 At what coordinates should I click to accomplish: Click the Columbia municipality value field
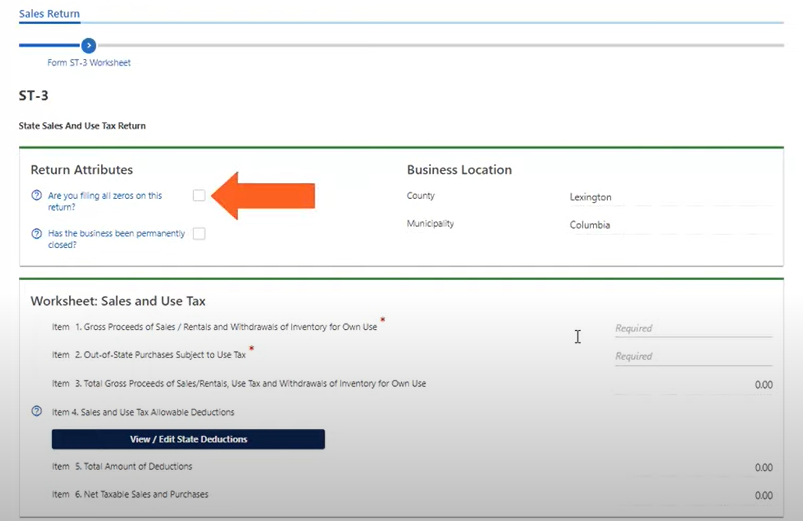click(x=671, y=225)
